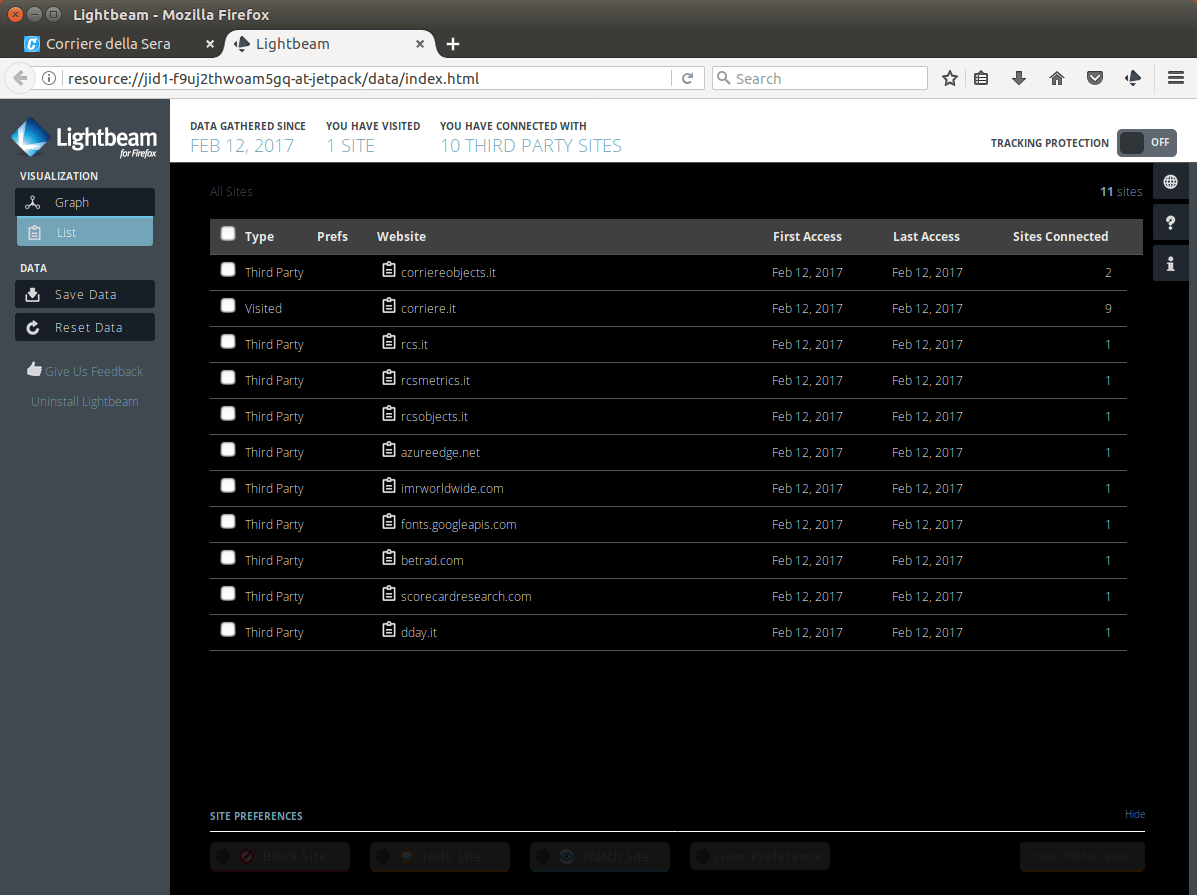Sort by the First Access column header
The width and height of the screenshot is (1197, 895).
pos(807,237)
